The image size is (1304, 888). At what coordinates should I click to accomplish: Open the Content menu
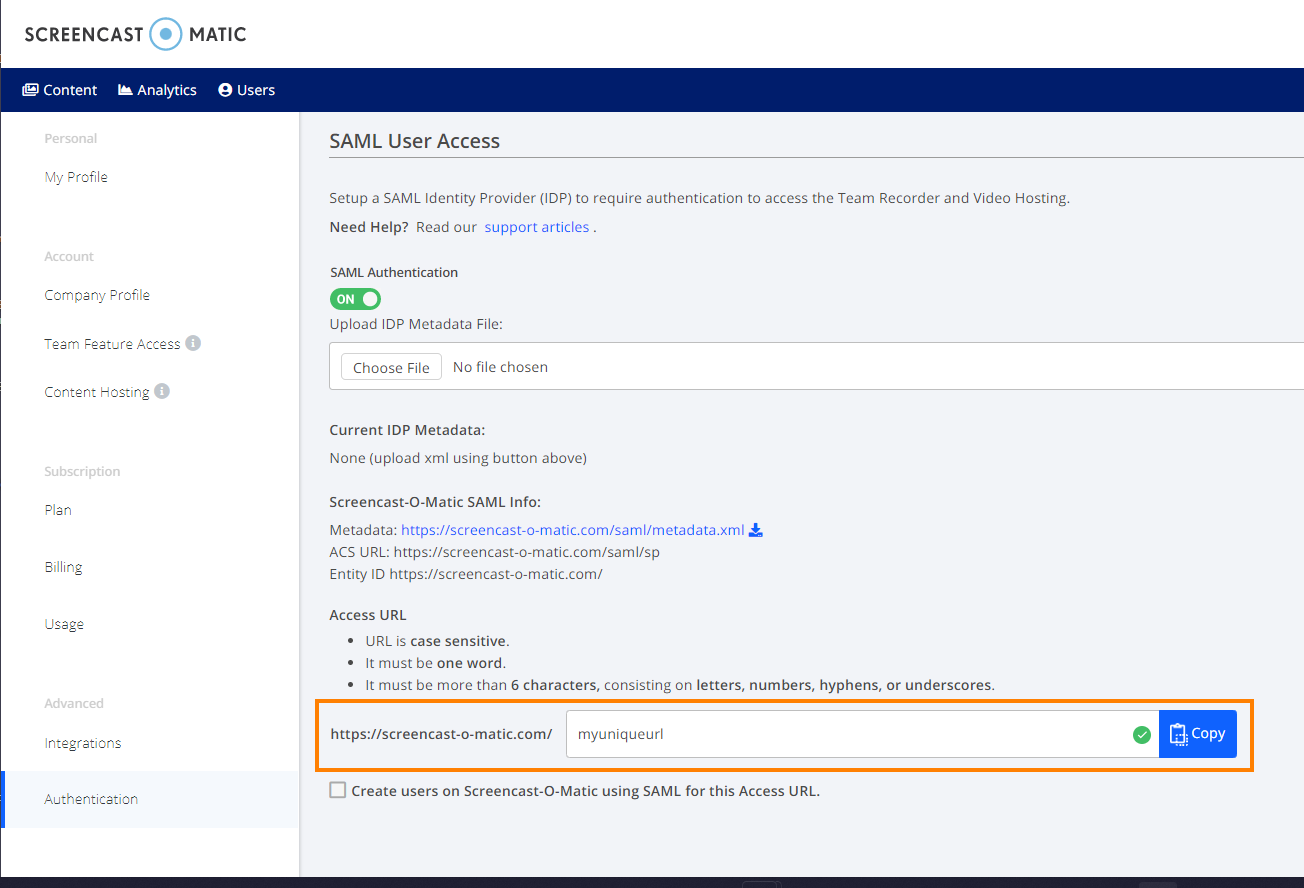[x=60, y=90]
